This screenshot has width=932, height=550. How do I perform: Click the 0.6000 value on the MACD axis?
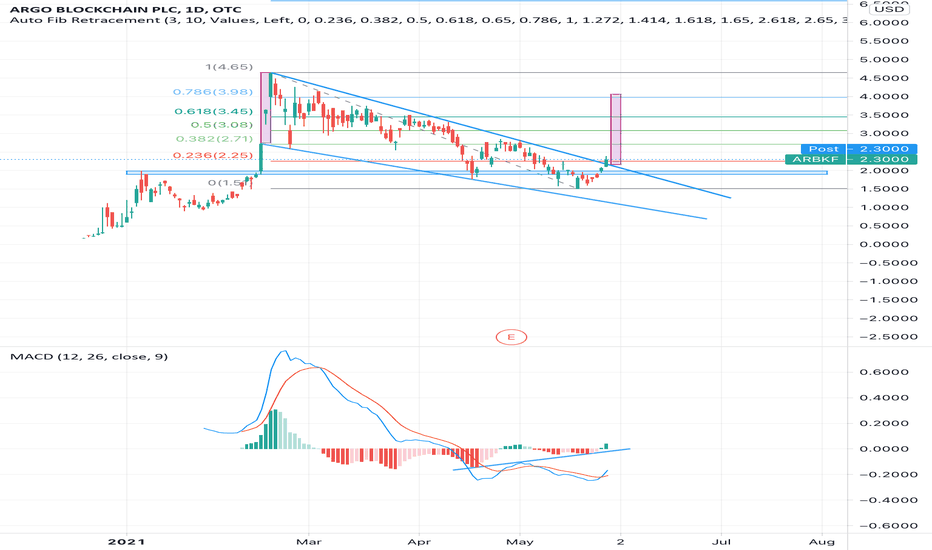884,372
